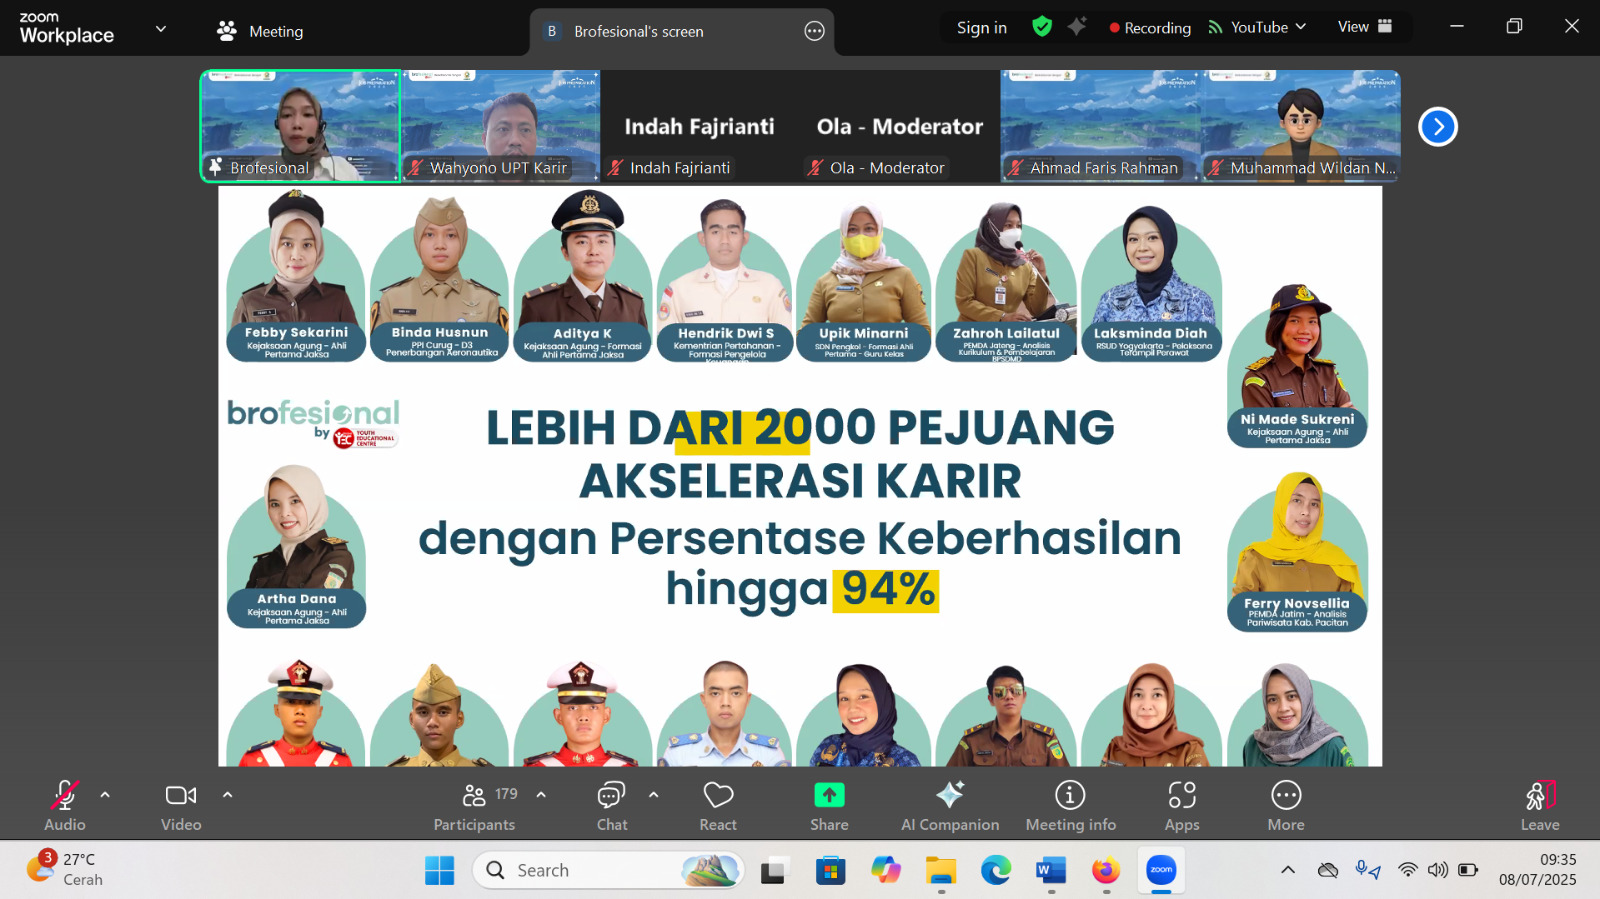Open Microsoft Edge from taskbar
The image size is (1600, 899).
(x=996, y=870)
